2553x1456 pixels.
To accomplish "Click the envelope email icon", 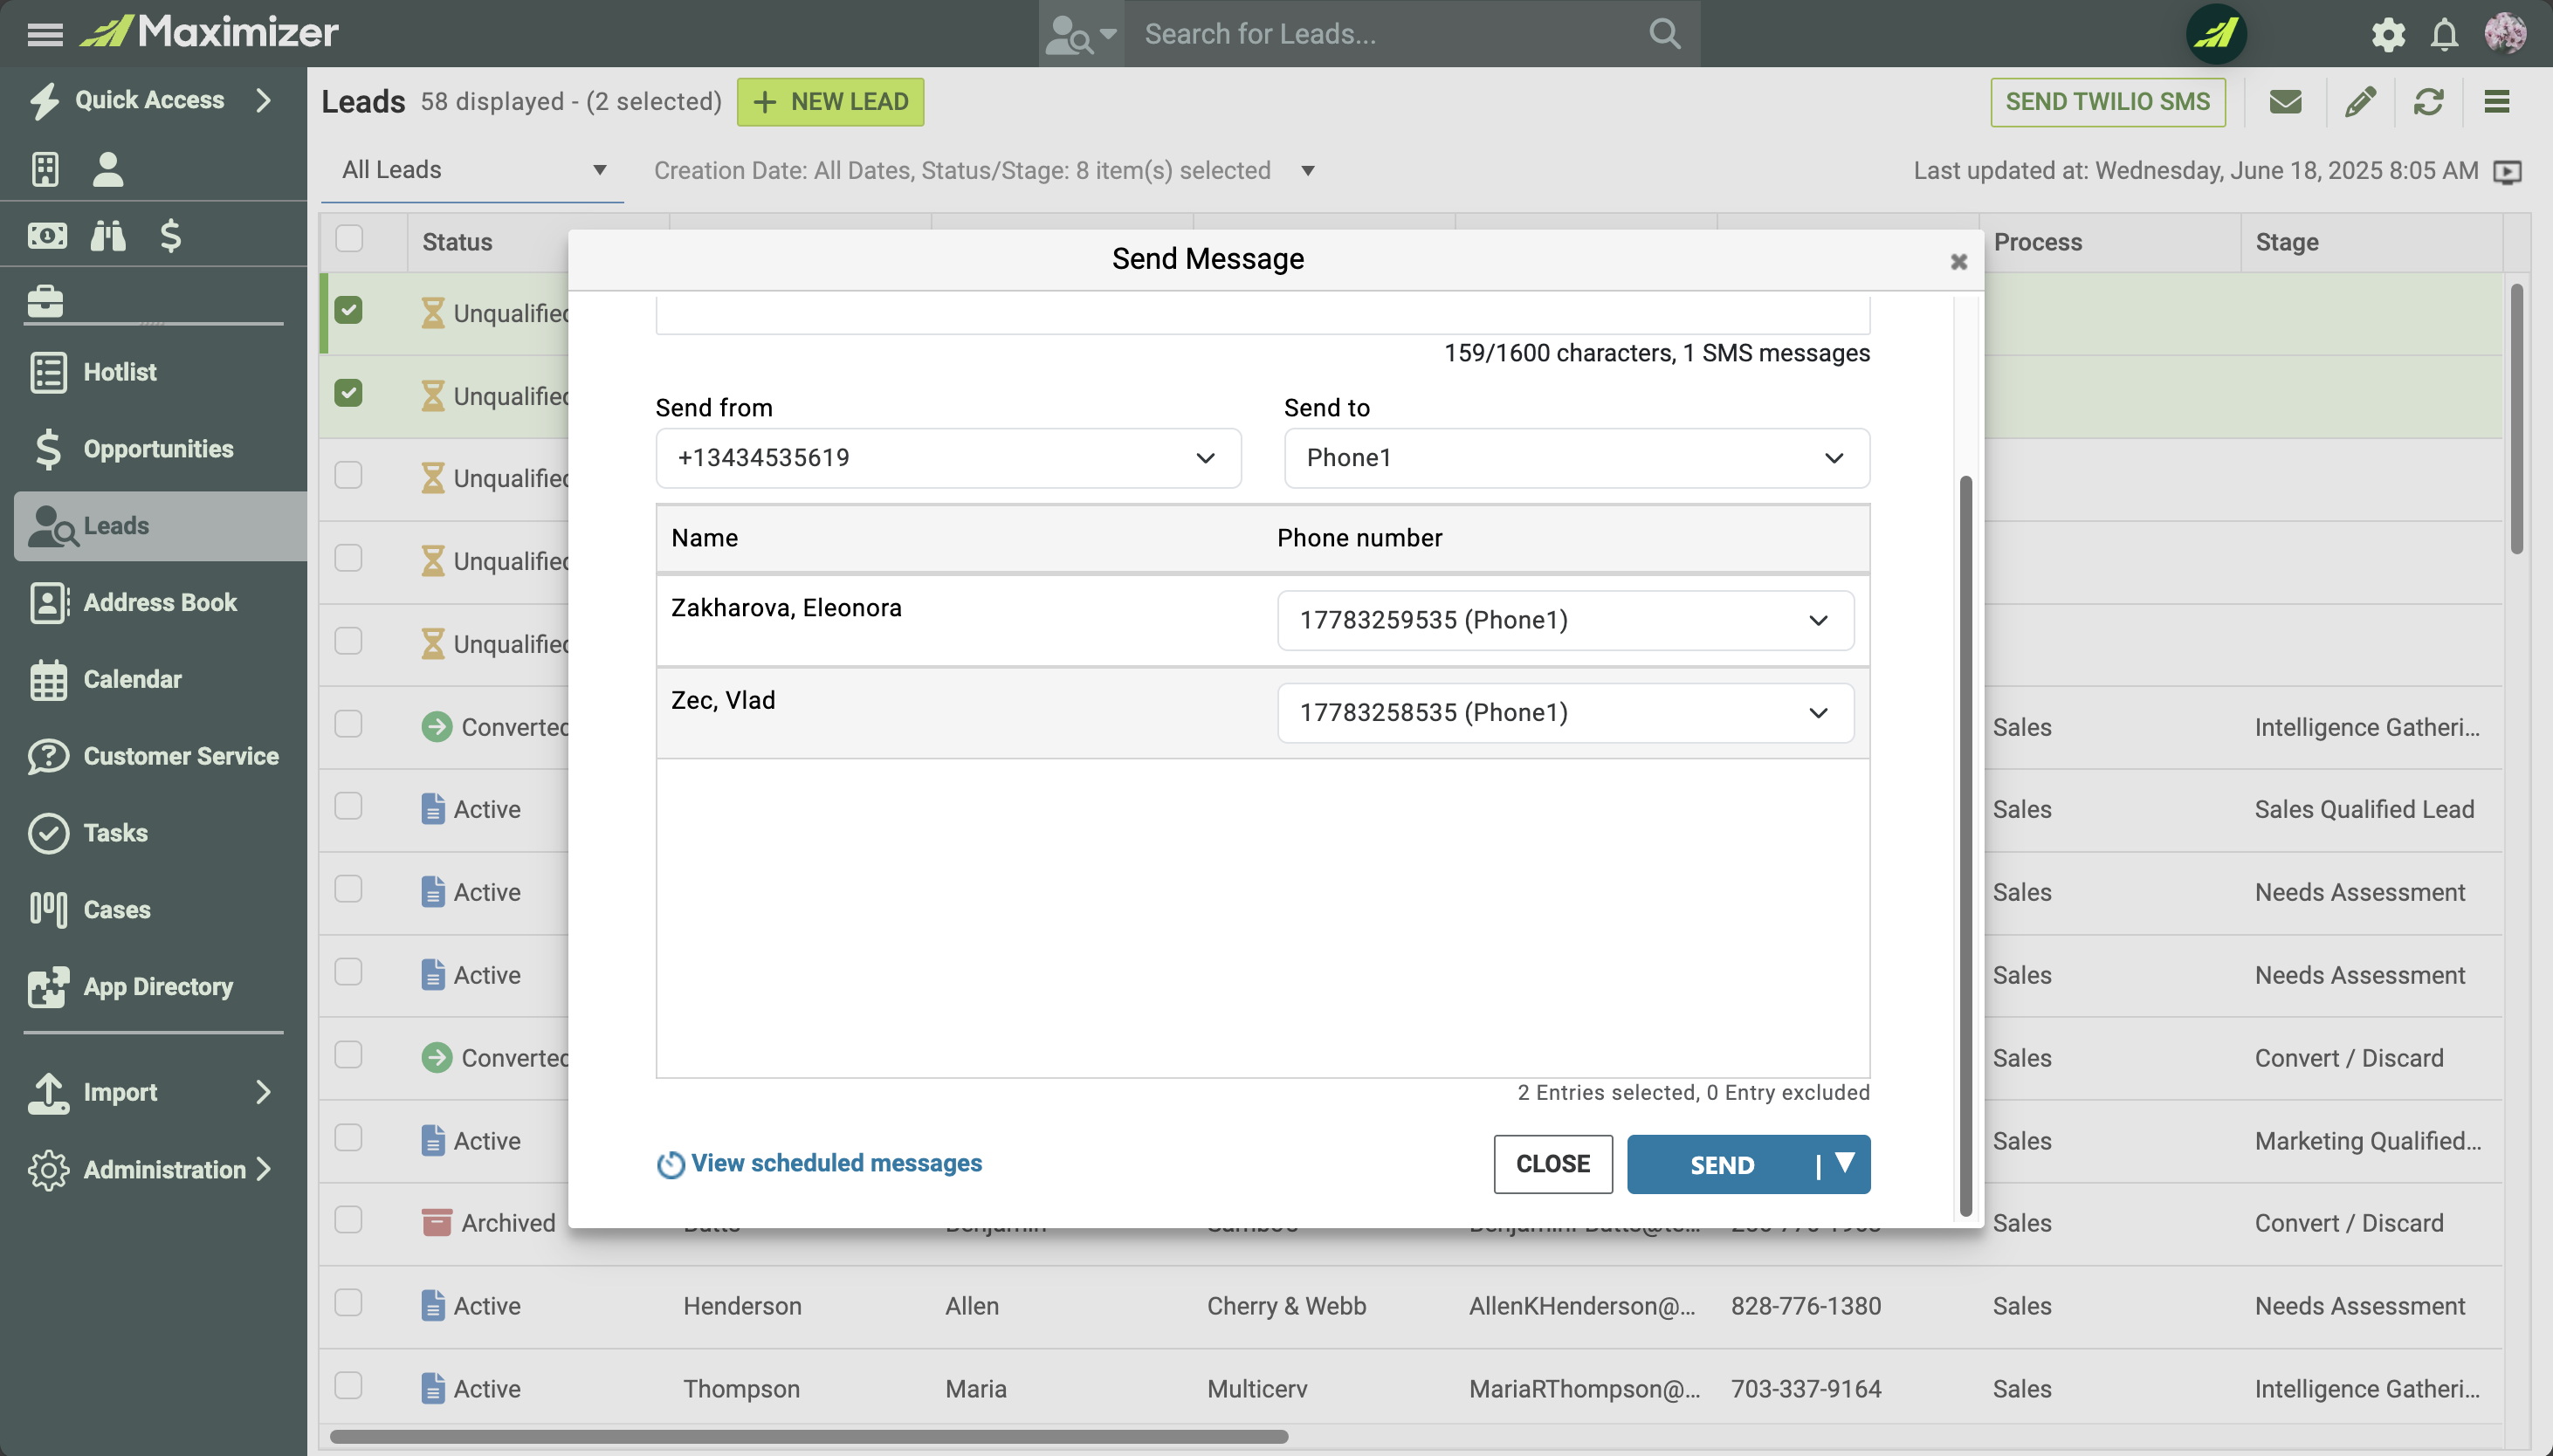I will (x=2285, y=102).
